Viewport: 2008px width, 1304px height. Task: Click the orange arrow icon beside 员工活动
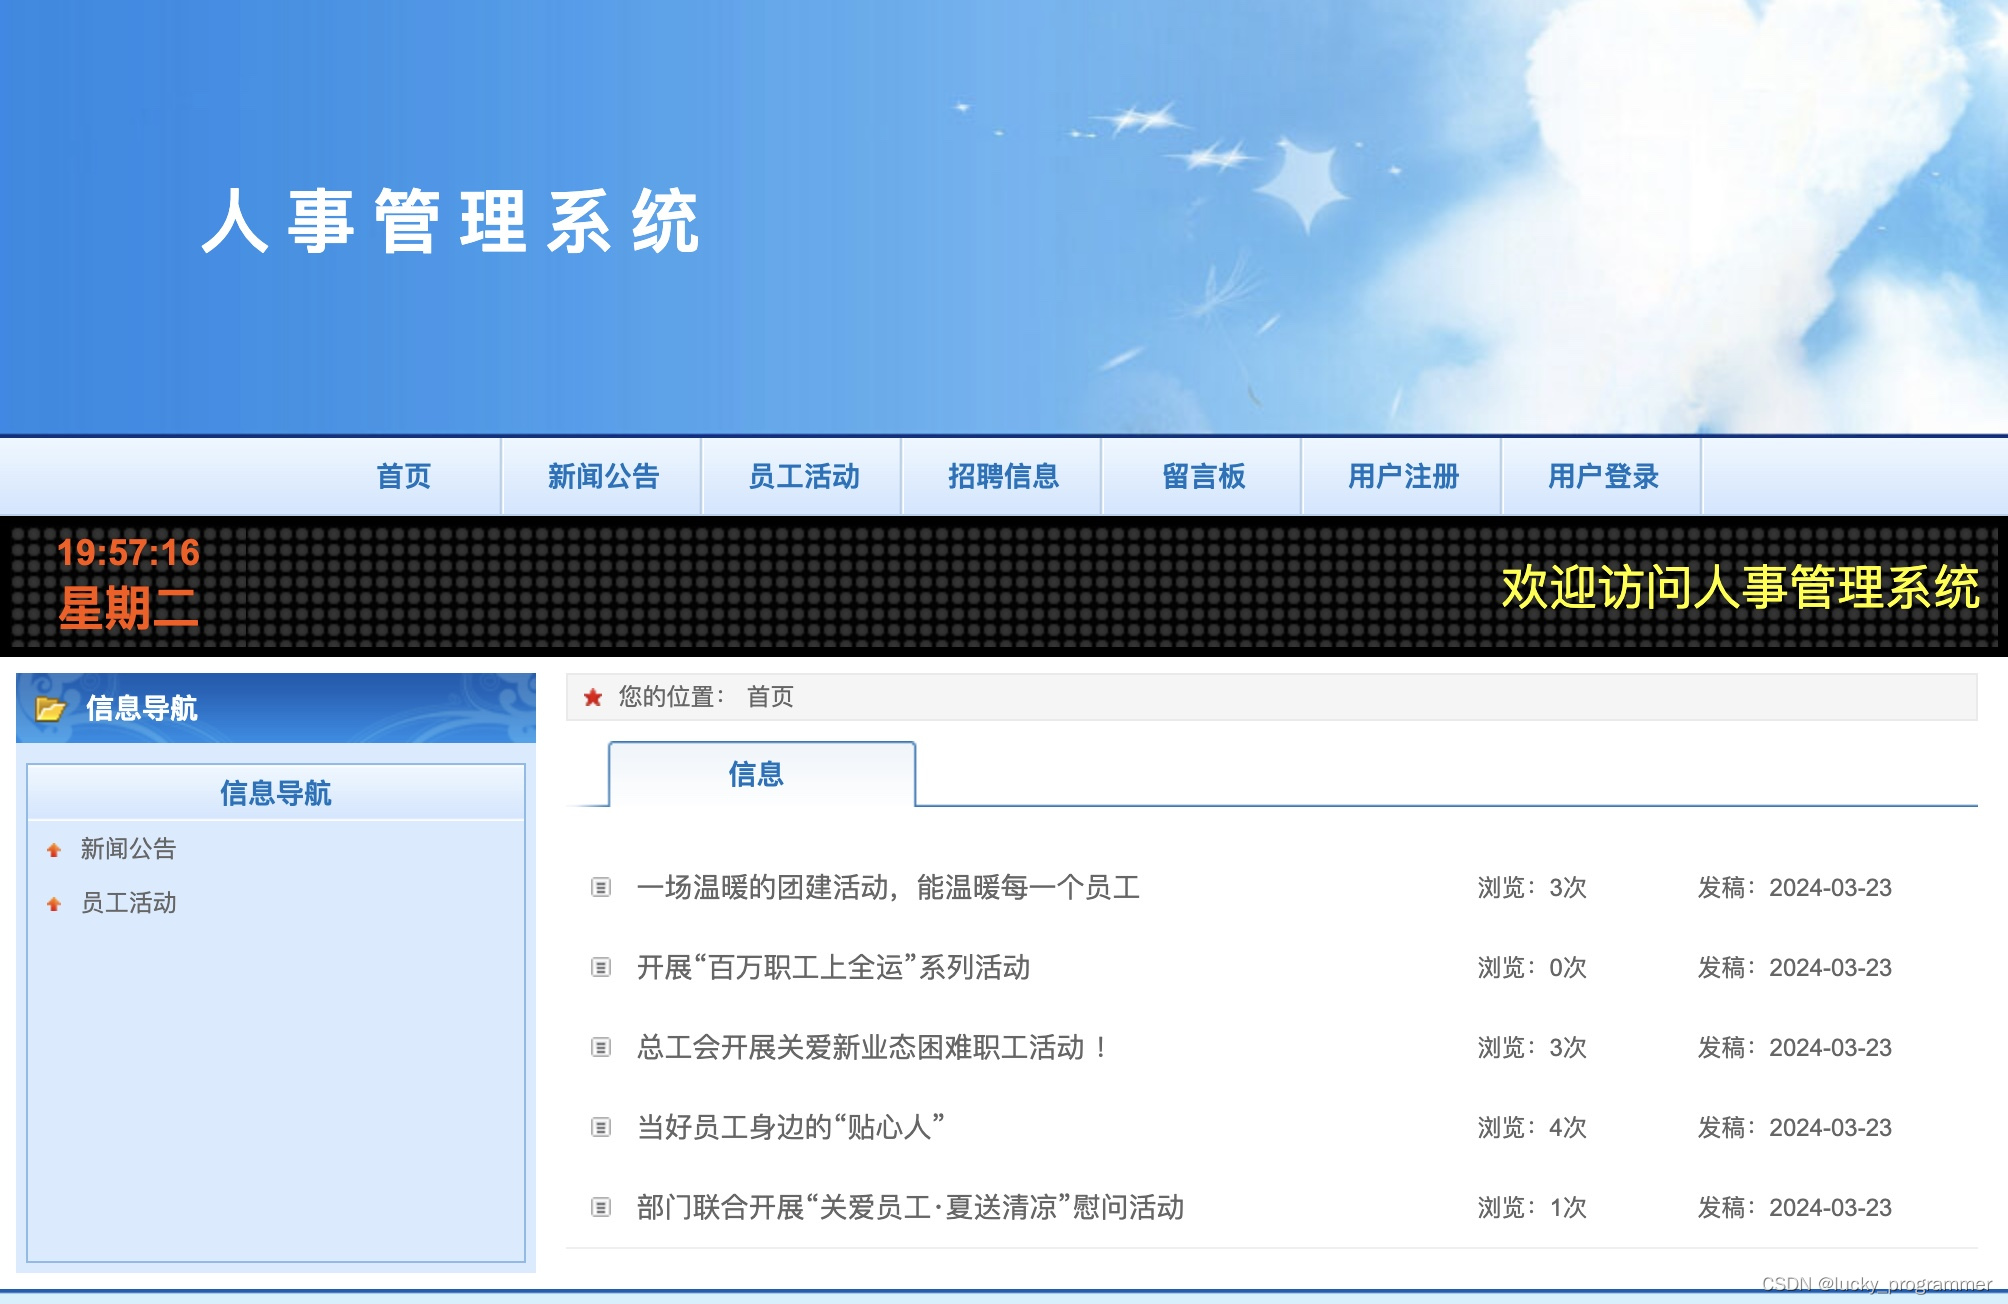pyautogui.click(x=54, y=904)
